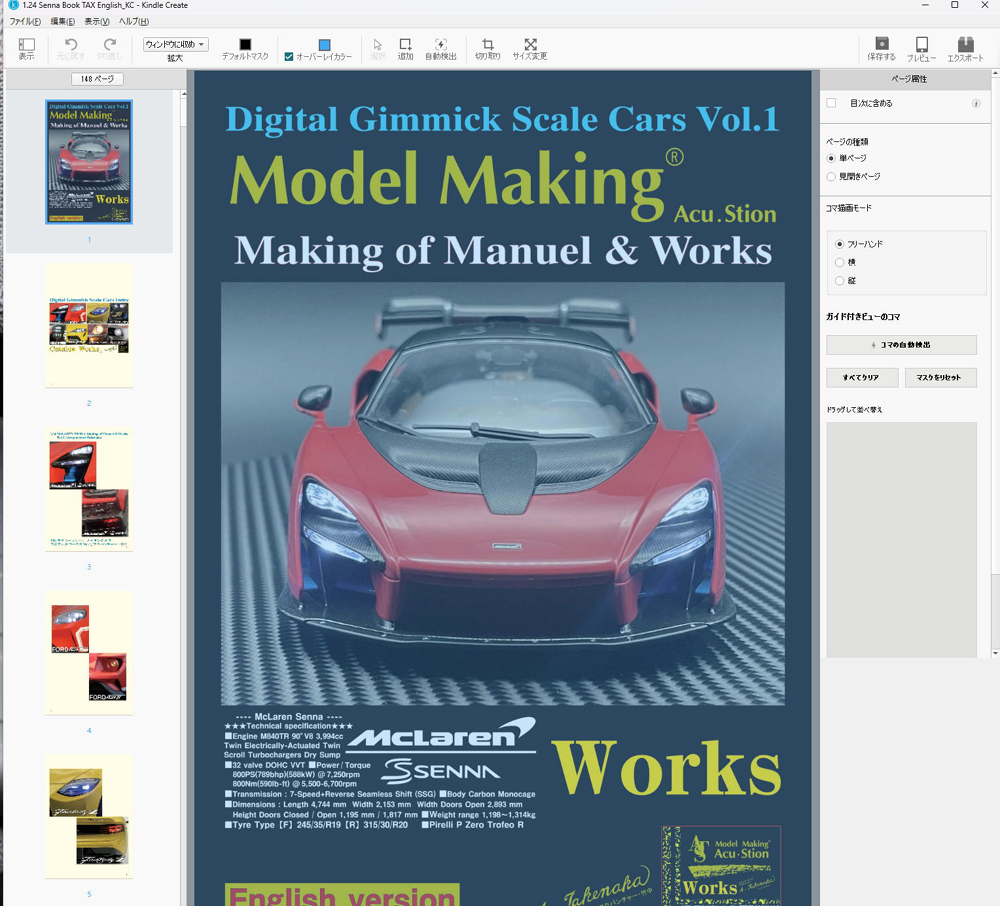
Task: Run the 自動検出 auto-detect tool
Action: pyautogui.click(x=441, y=45)
